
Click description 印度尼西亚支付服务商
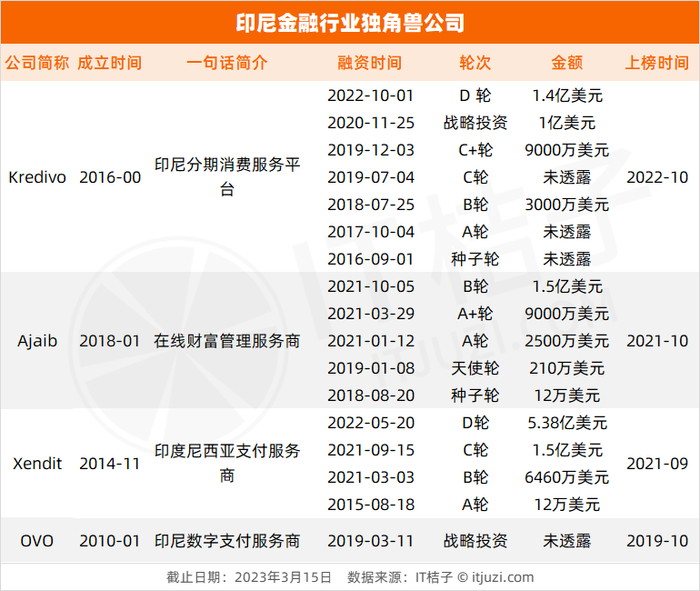point(227,463)
